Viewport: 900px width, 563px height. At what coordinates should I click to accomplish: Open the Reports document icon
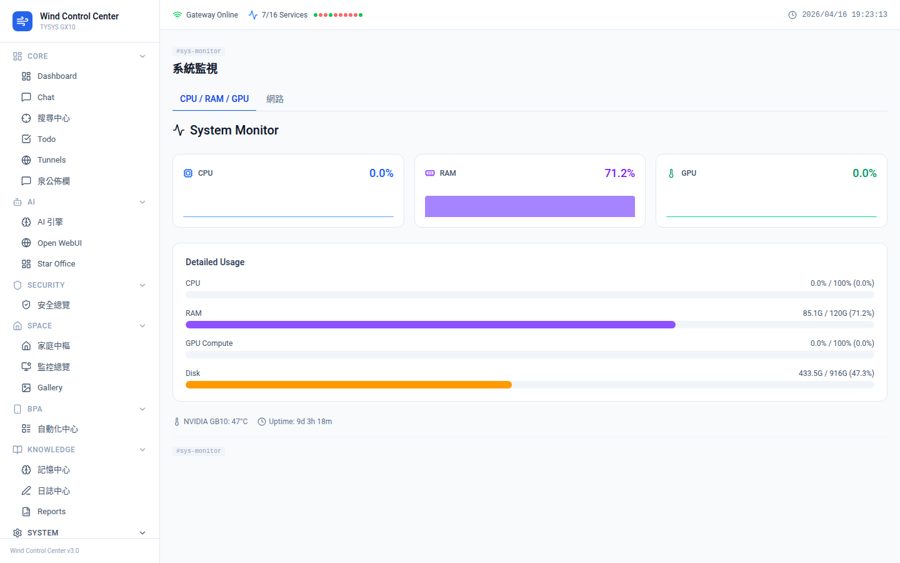26,512
